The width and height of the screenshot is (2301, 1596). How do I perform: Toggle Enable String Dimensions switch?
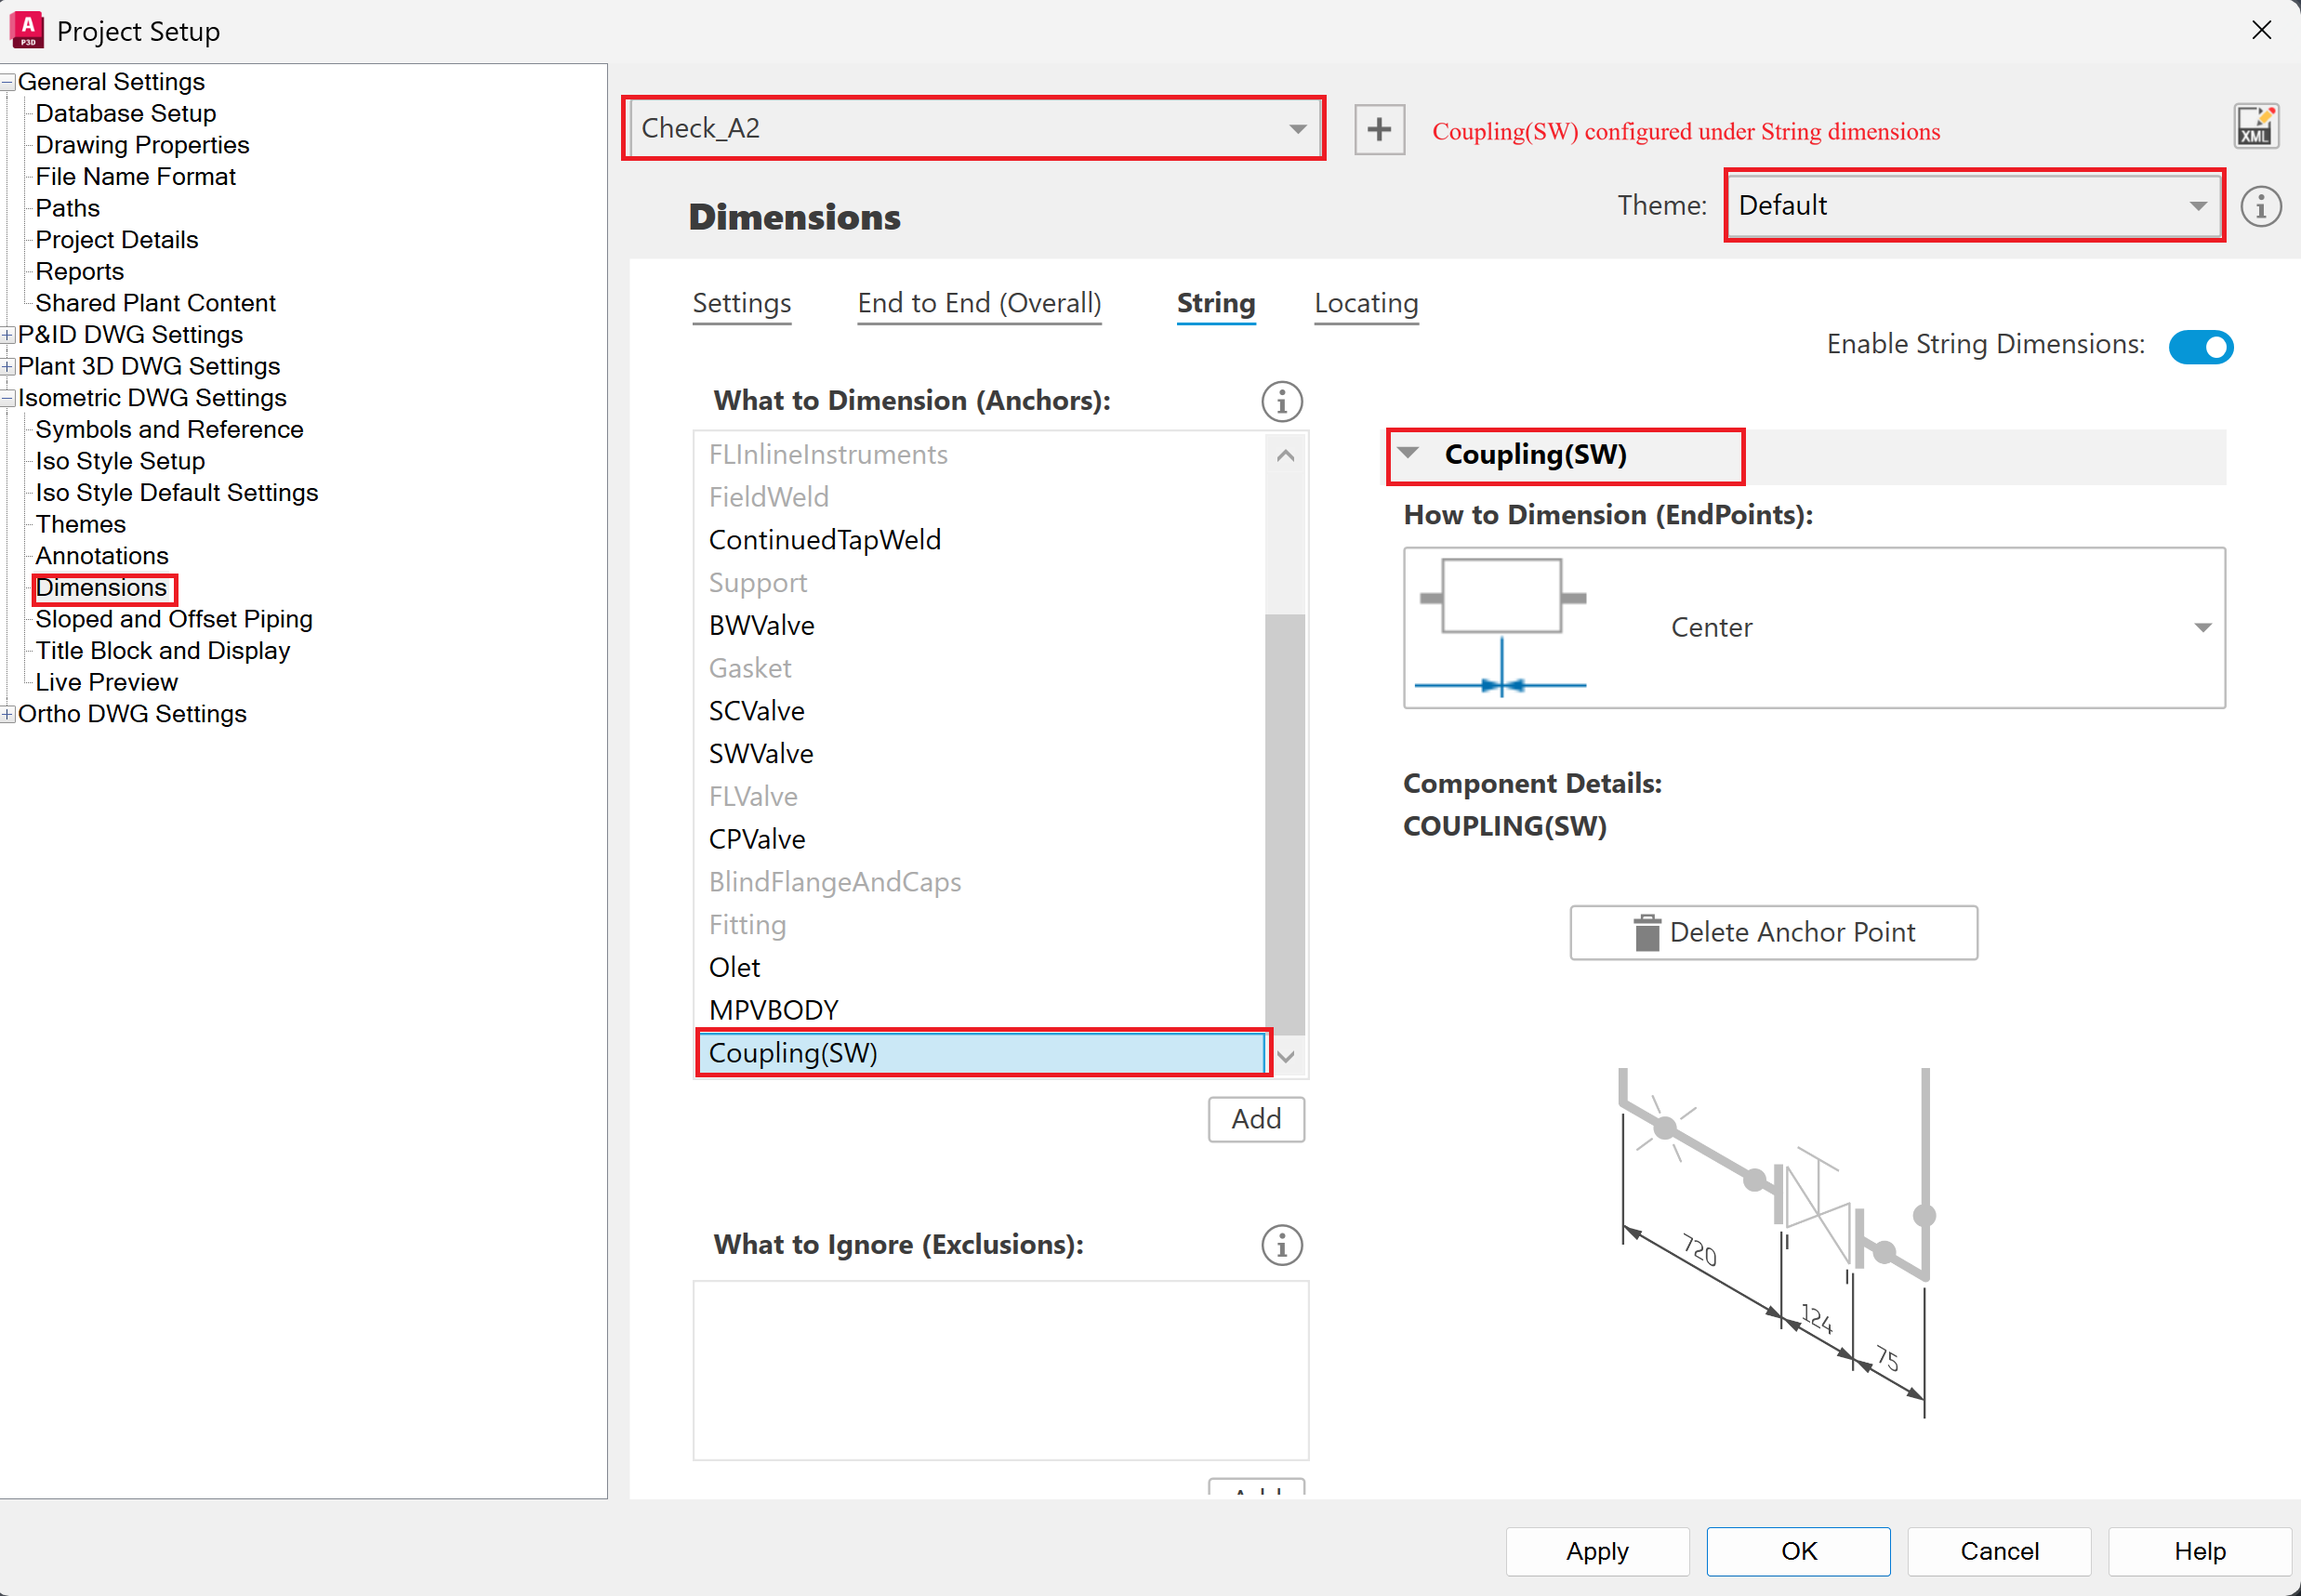coord(2200,346)
